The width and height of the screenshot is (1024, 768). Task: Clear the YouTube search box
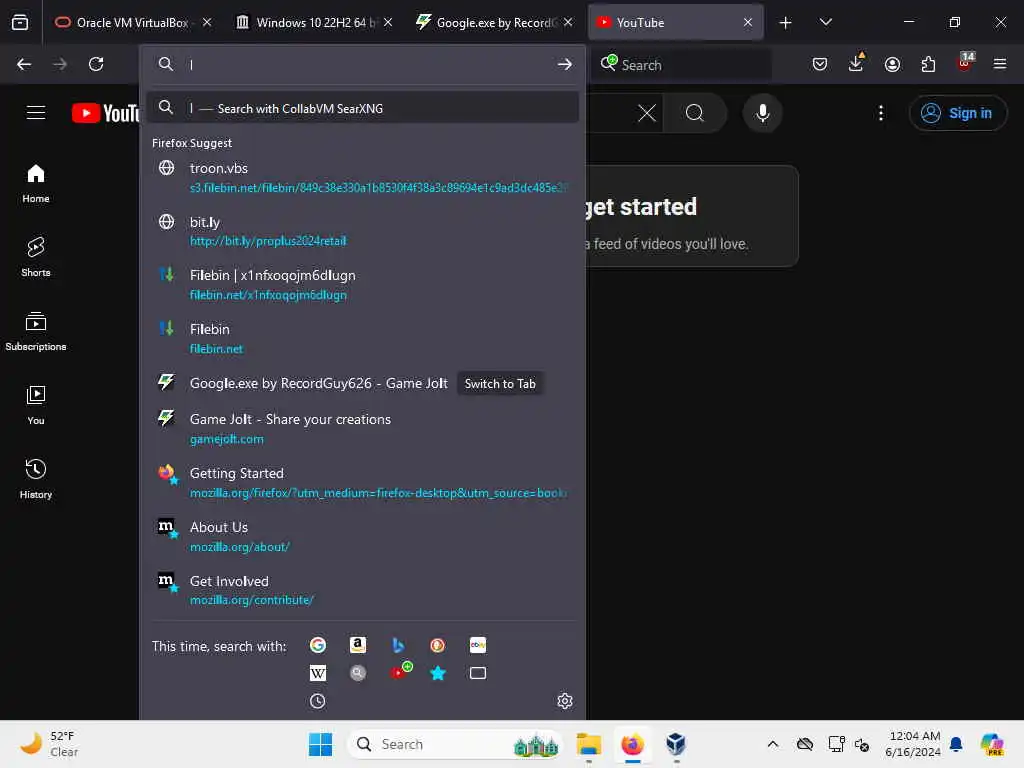(647, 113)
